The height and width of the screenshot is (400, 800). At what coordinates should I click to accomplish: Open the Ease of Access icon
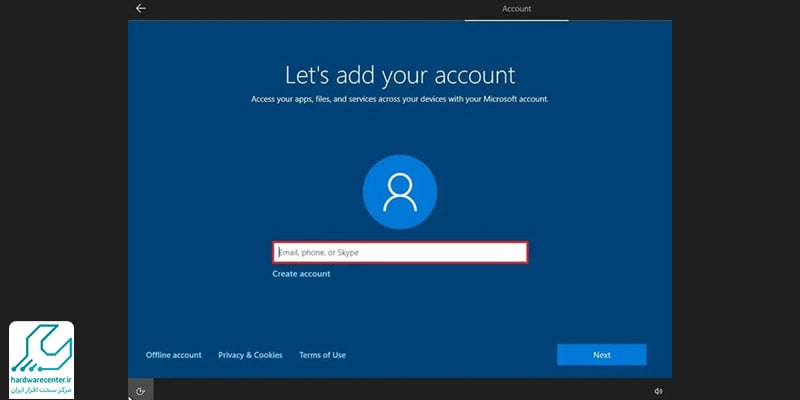(x=141, y=391)
